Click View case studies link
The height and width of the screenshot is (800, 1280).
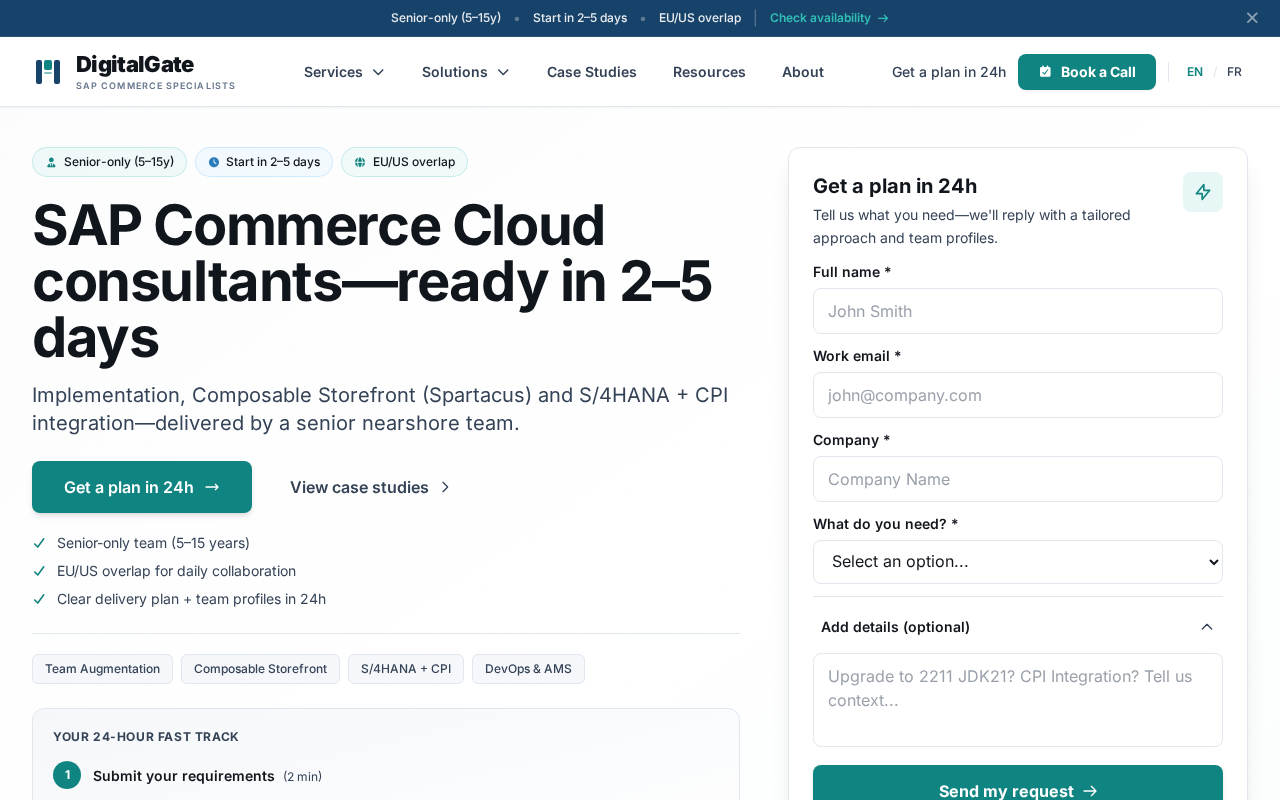tap(370, 487)
